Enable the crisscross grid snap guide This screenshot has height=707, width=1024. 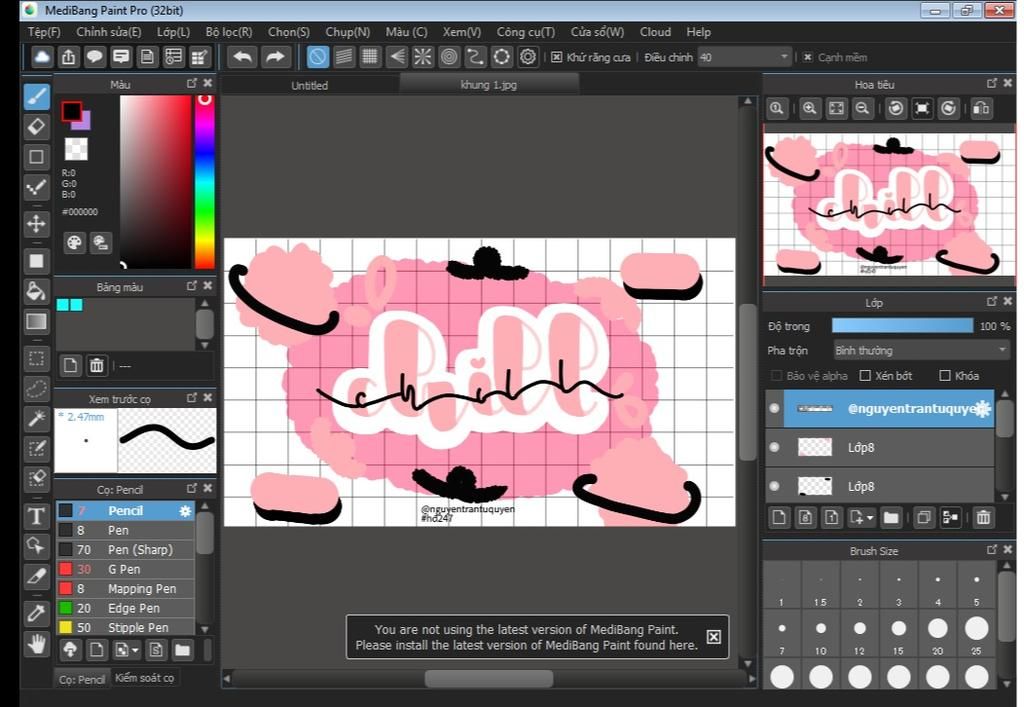[x=370, y=57]
